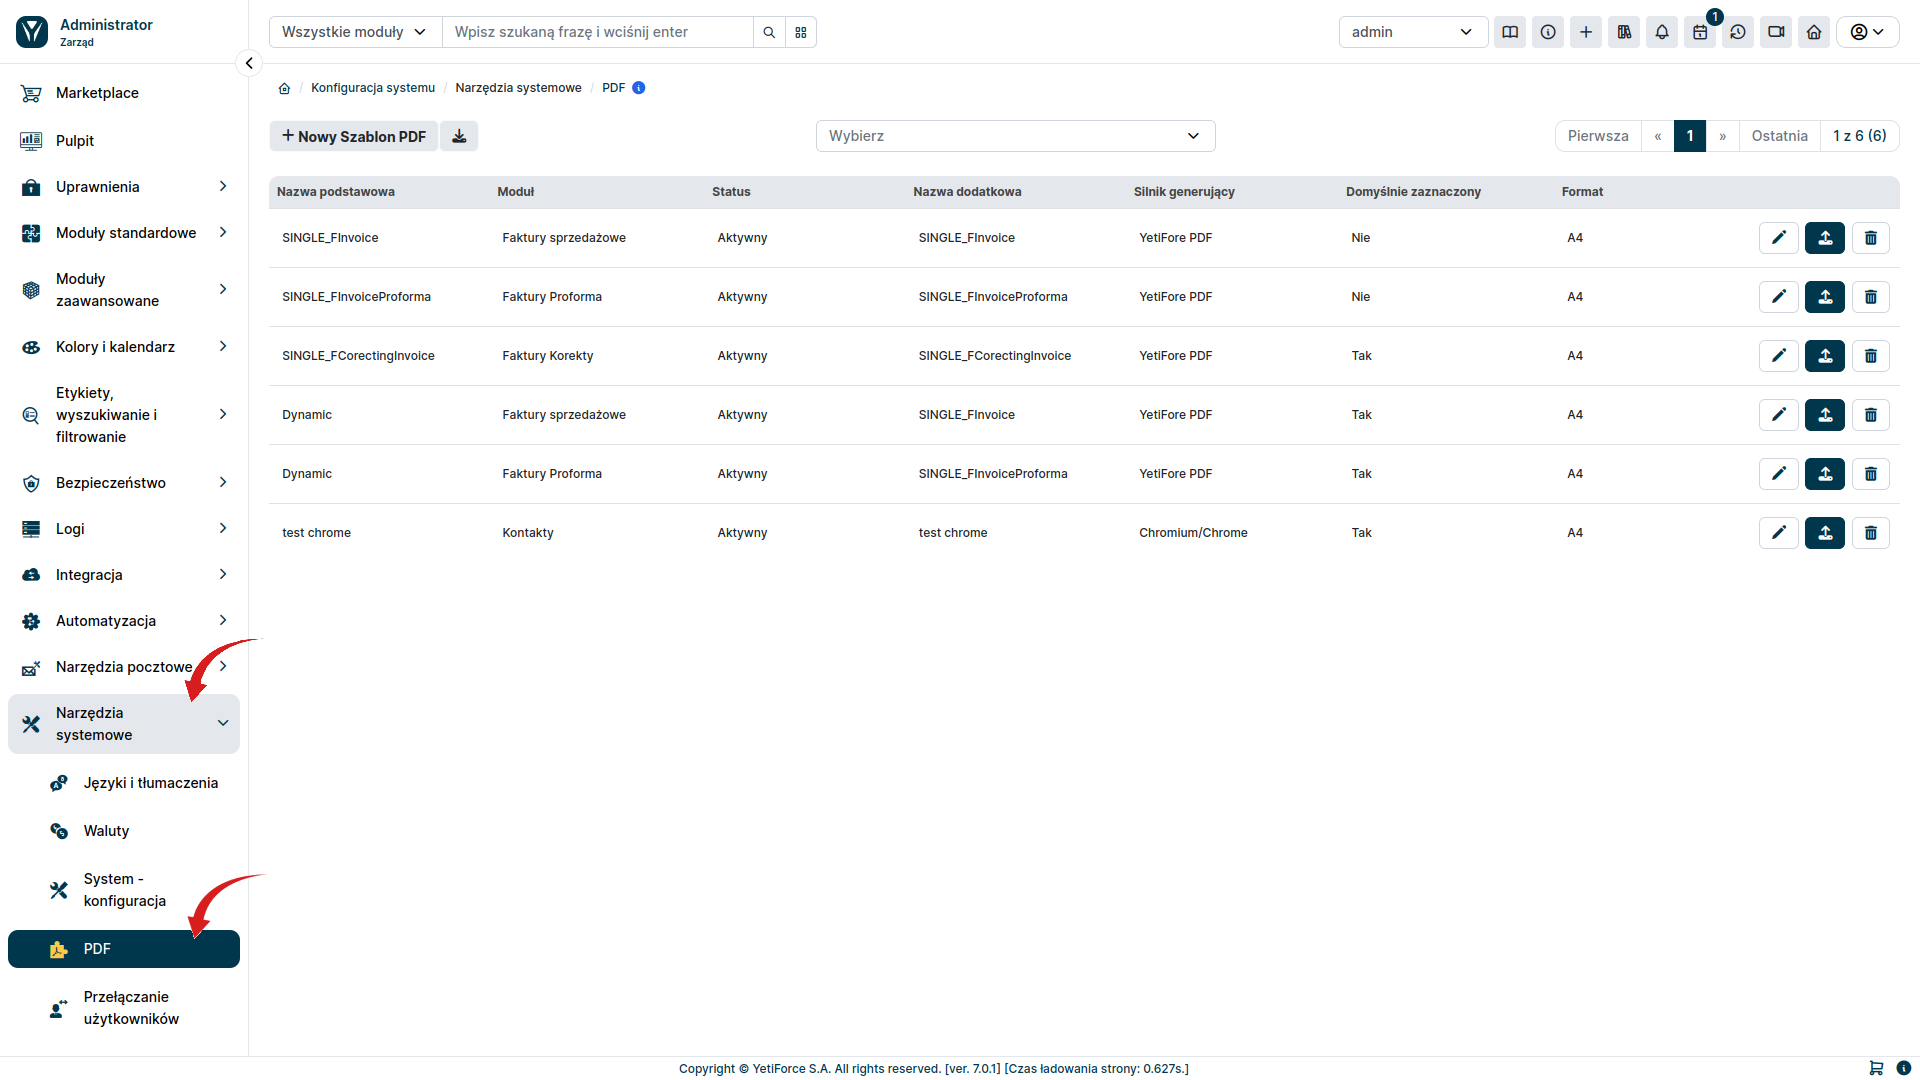Screen dimensions: 1920x1080
Task: Click the breadcrumb home icon
Action: (x=284, y=88)
